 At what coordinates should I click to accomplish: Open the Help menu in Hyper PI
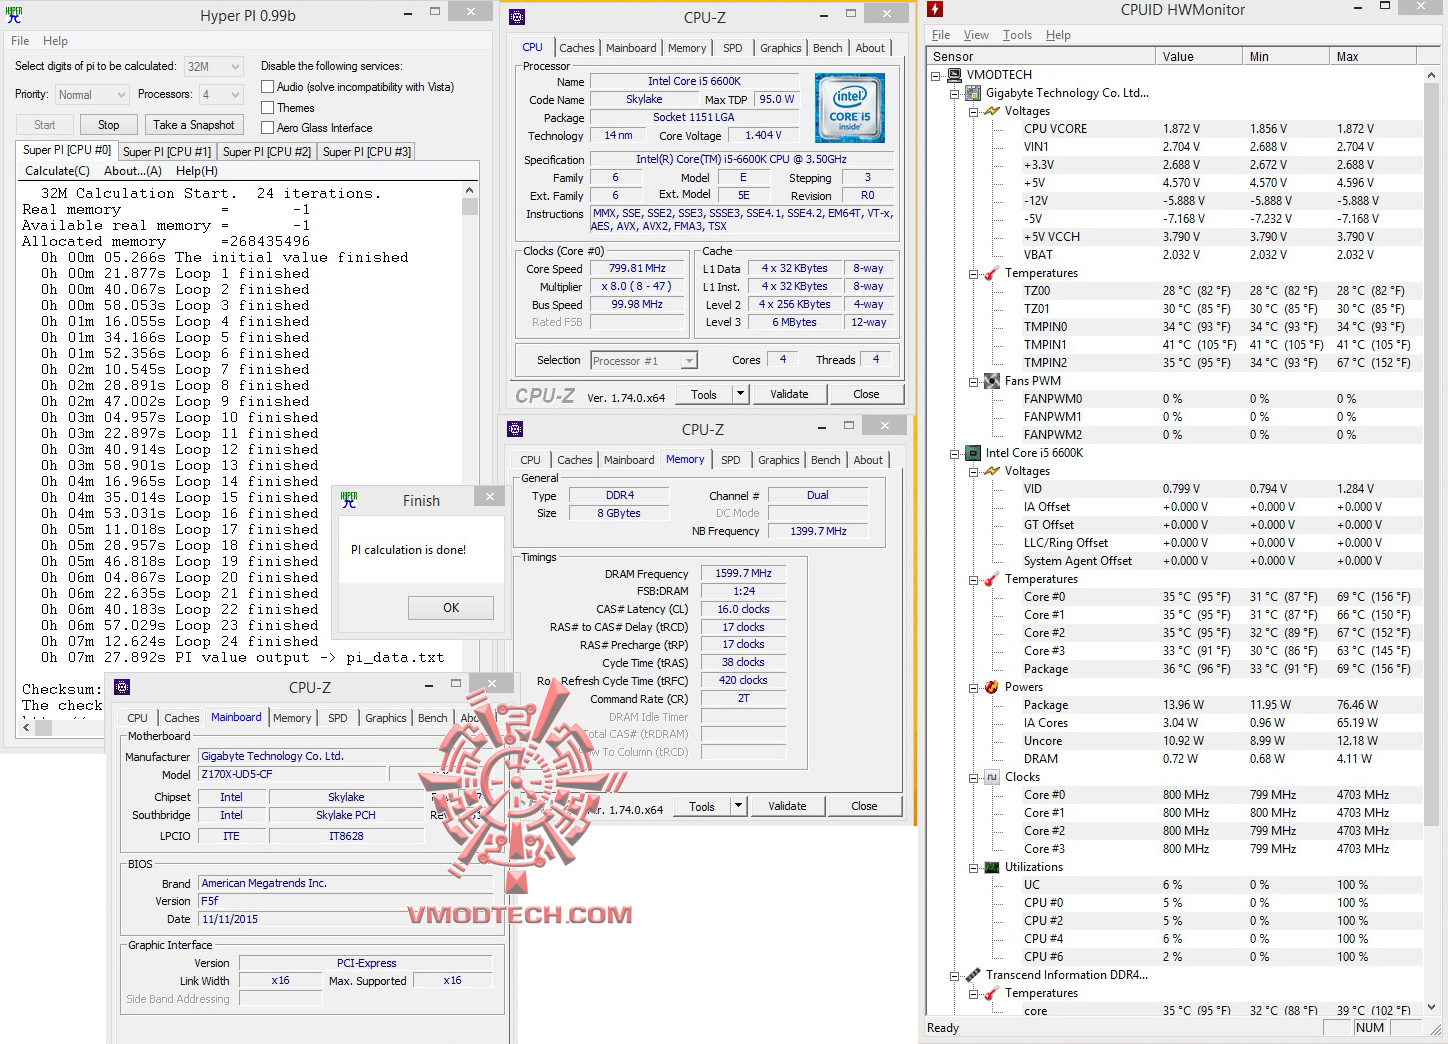click(55, 41)
